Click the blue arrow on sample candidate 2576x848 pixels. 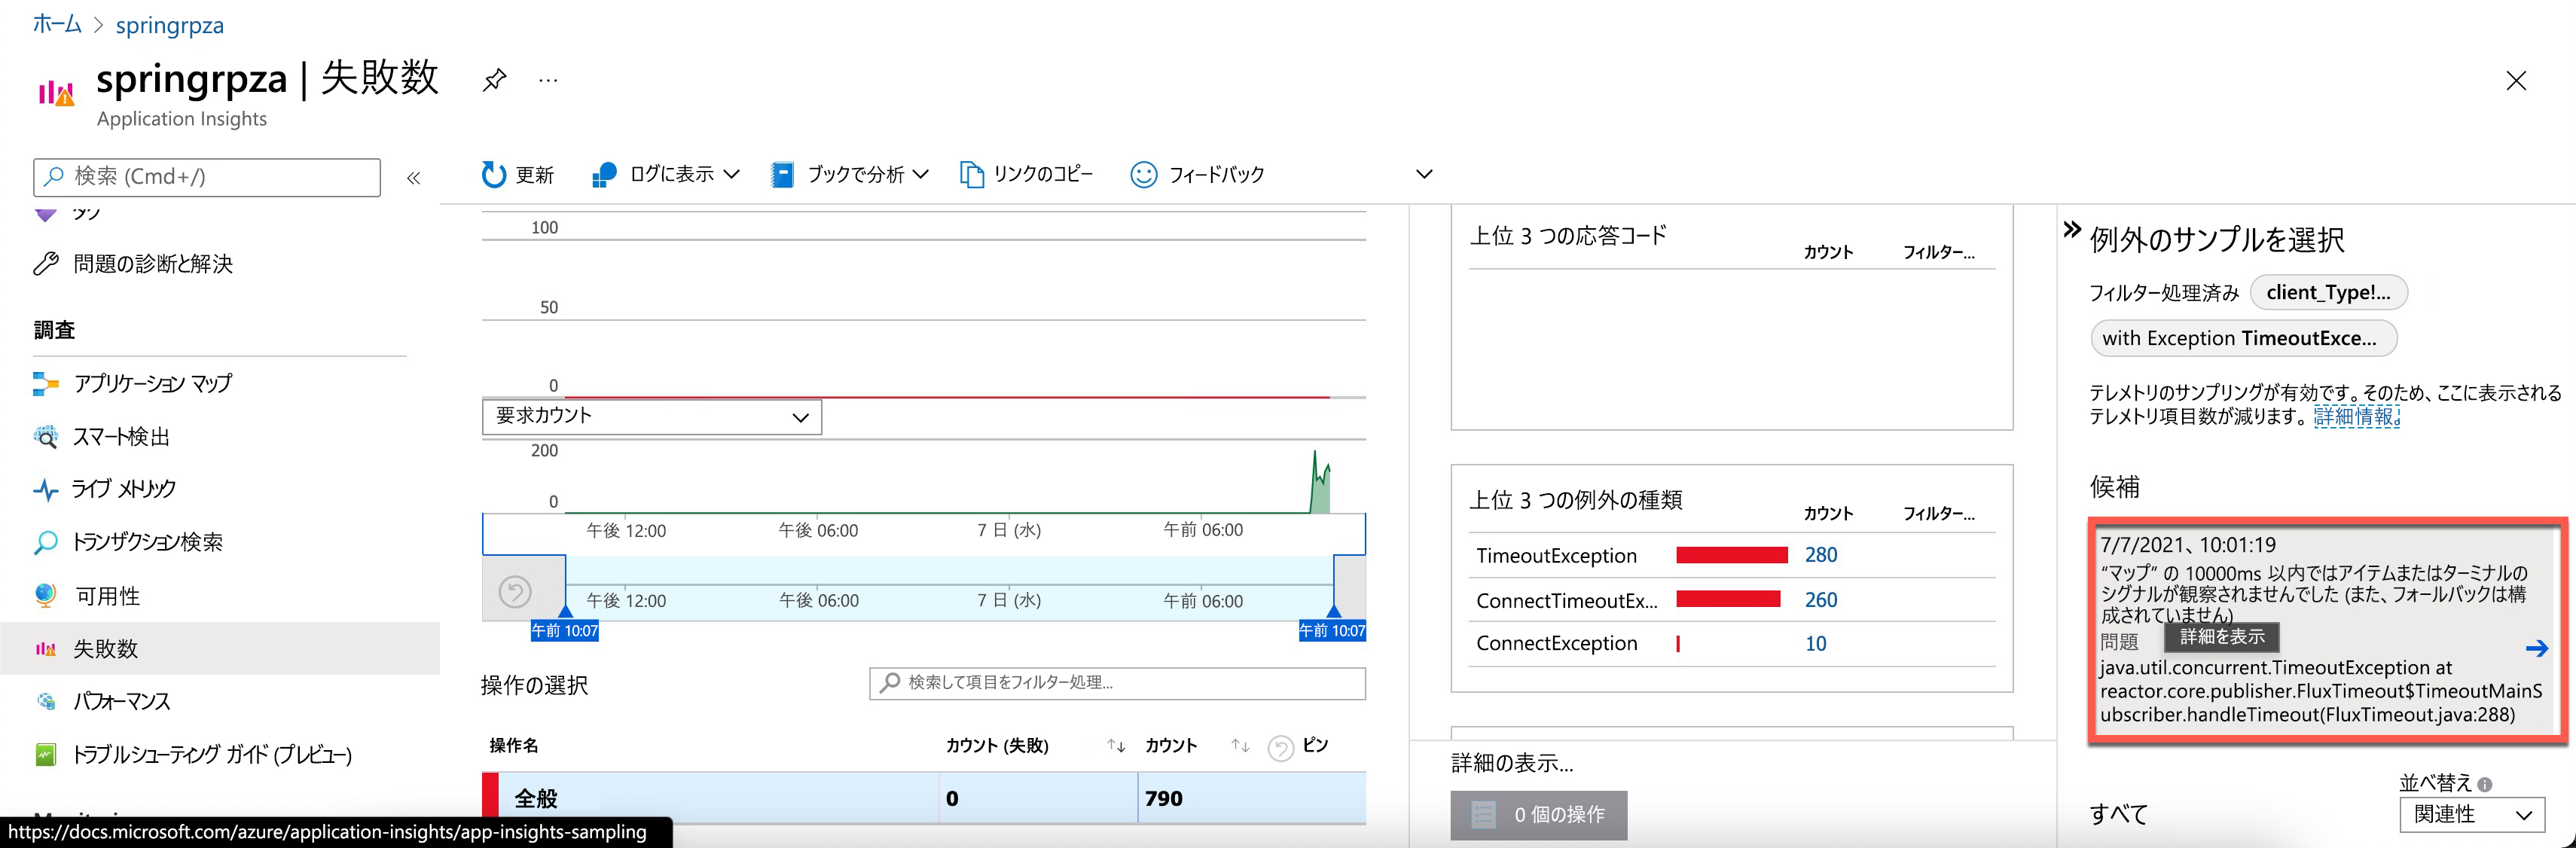click(x=2536, y=649)
